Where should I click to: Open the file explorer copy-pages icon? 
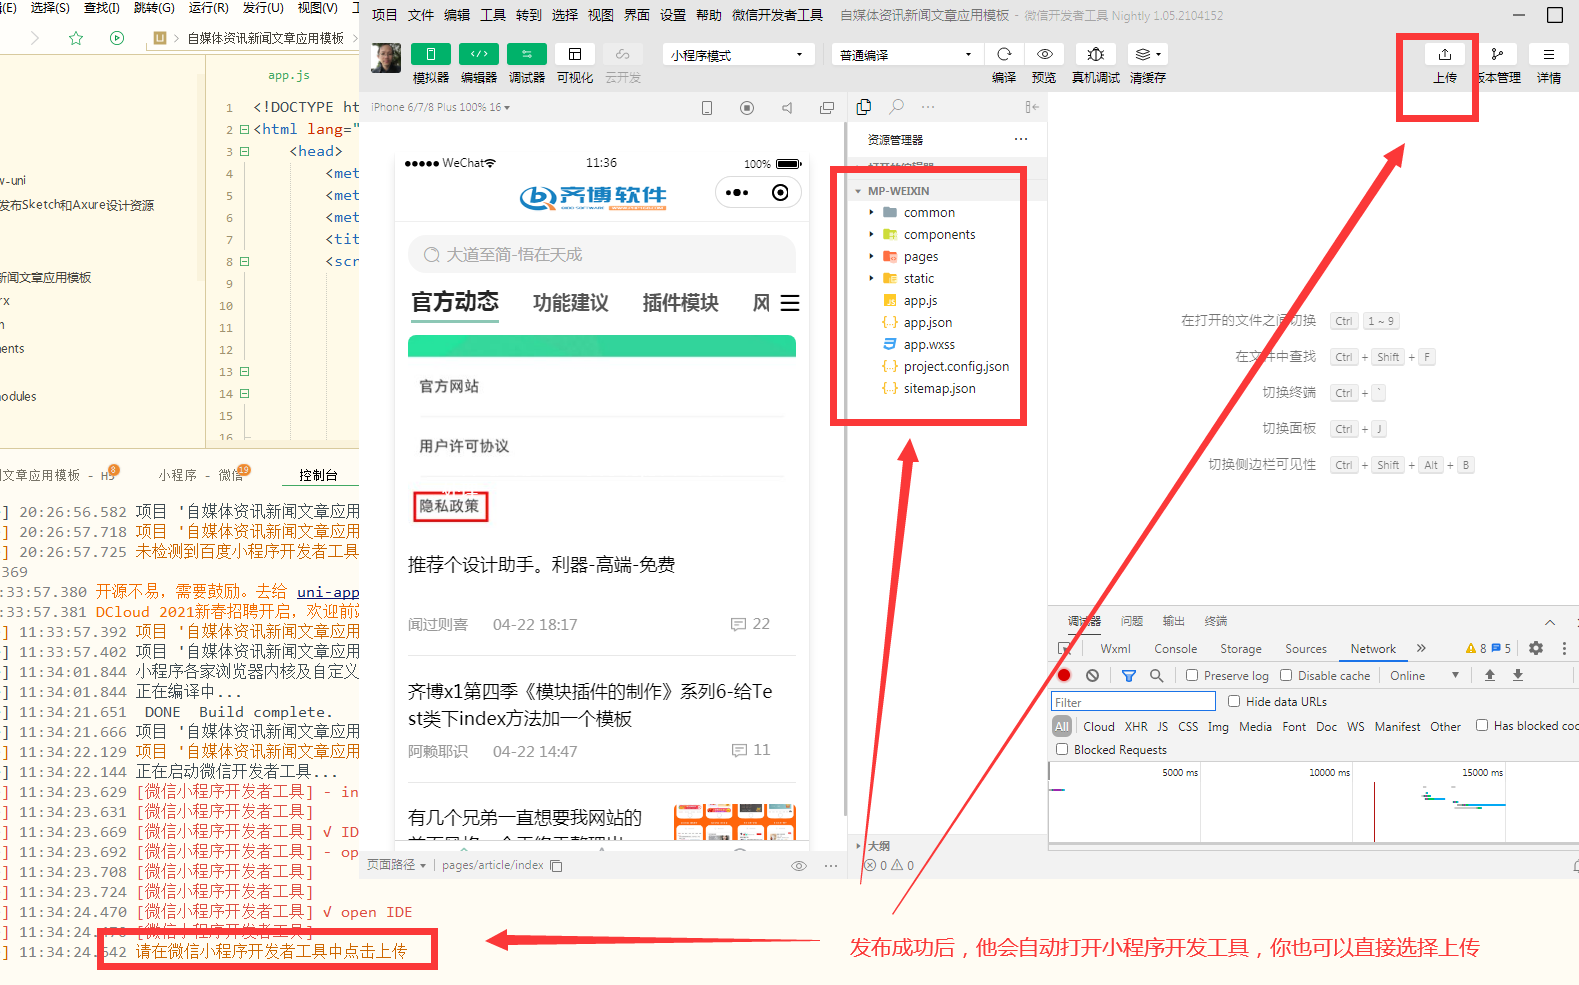(x=864, y=107)
